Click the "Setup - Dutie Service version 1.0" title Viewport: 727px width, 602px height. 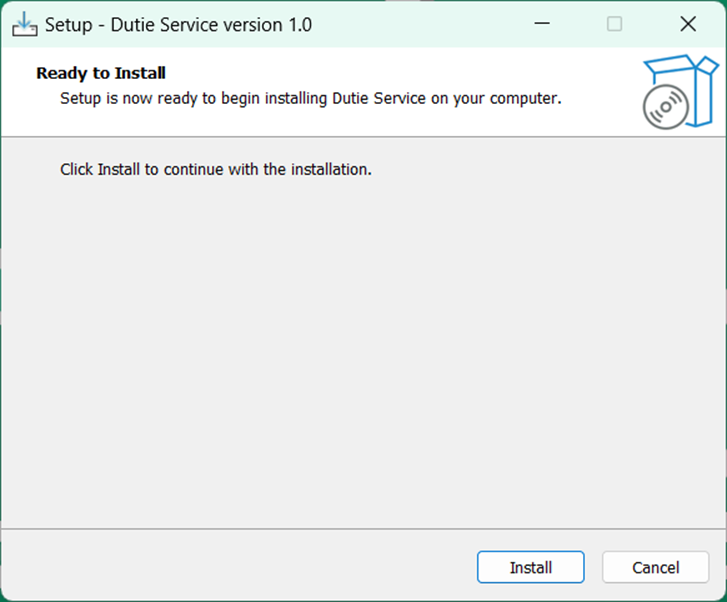click(x=178, y=24)
